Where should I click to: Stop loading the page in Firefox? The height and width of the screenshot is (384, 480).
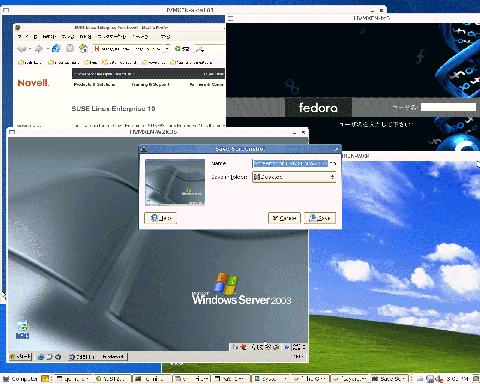click(70, 49)
